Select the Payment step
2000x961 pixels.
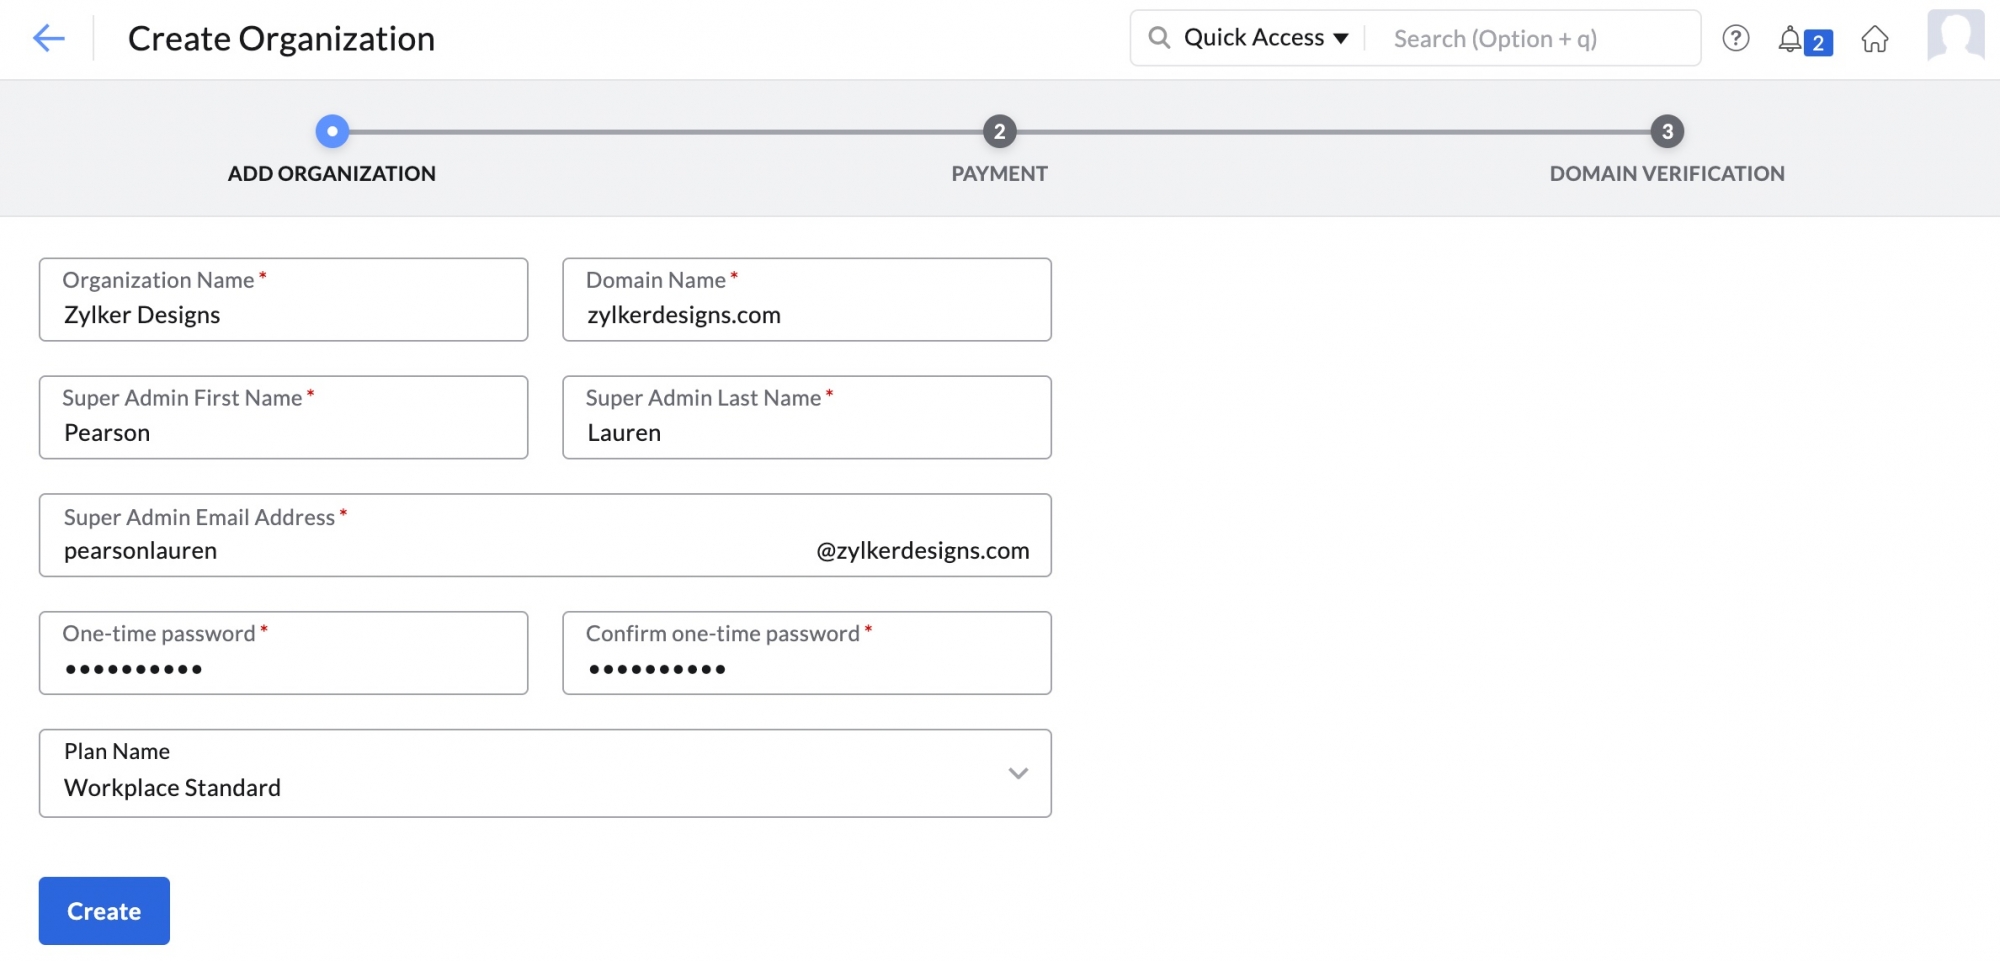point(999,131)
